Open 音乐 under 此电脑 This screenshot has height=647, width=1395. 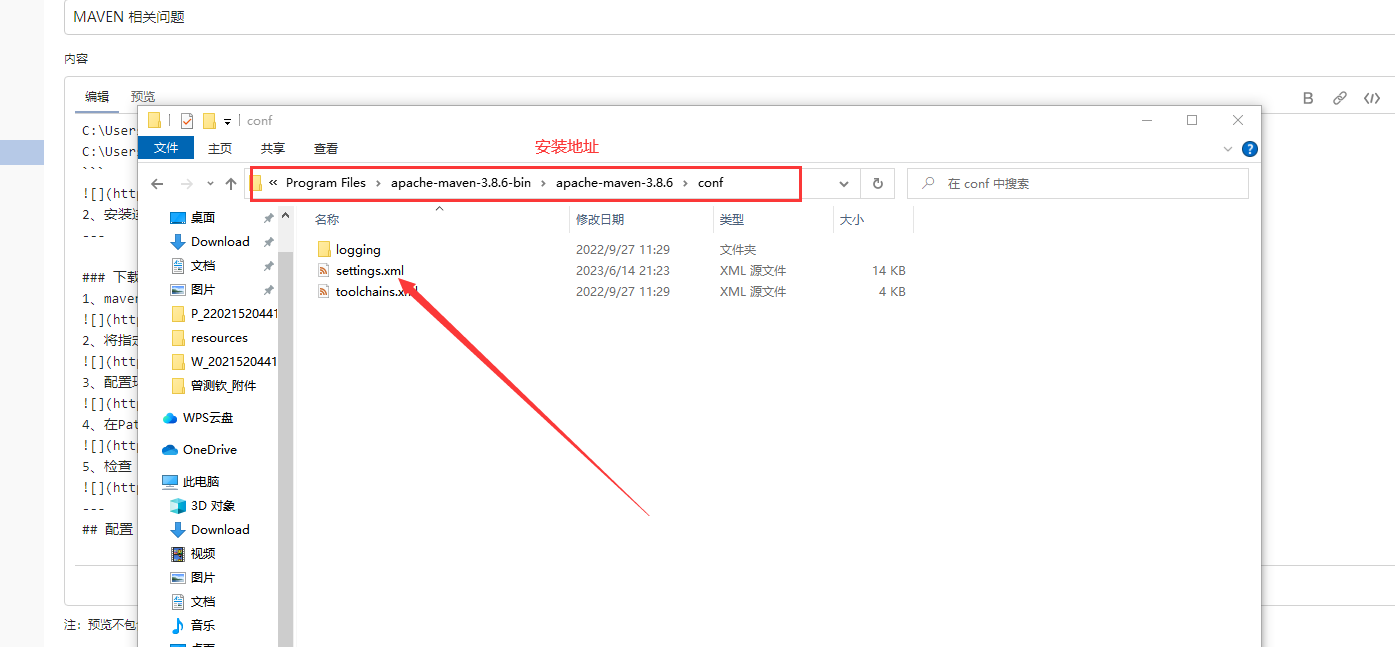point(203,626)
